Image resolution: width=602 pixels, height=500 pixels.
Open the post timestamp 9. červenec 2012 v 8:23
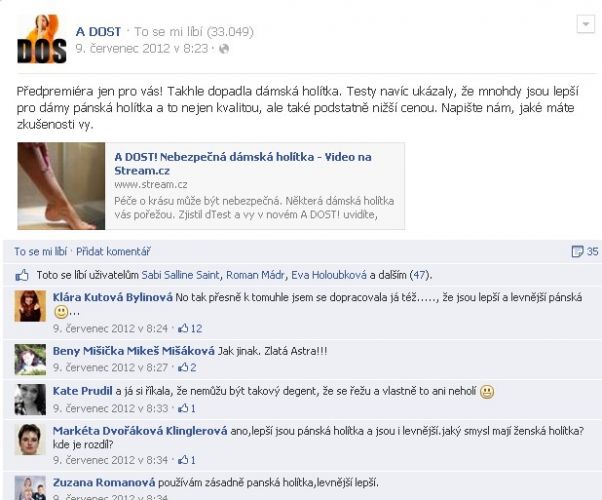pos(142,49)
